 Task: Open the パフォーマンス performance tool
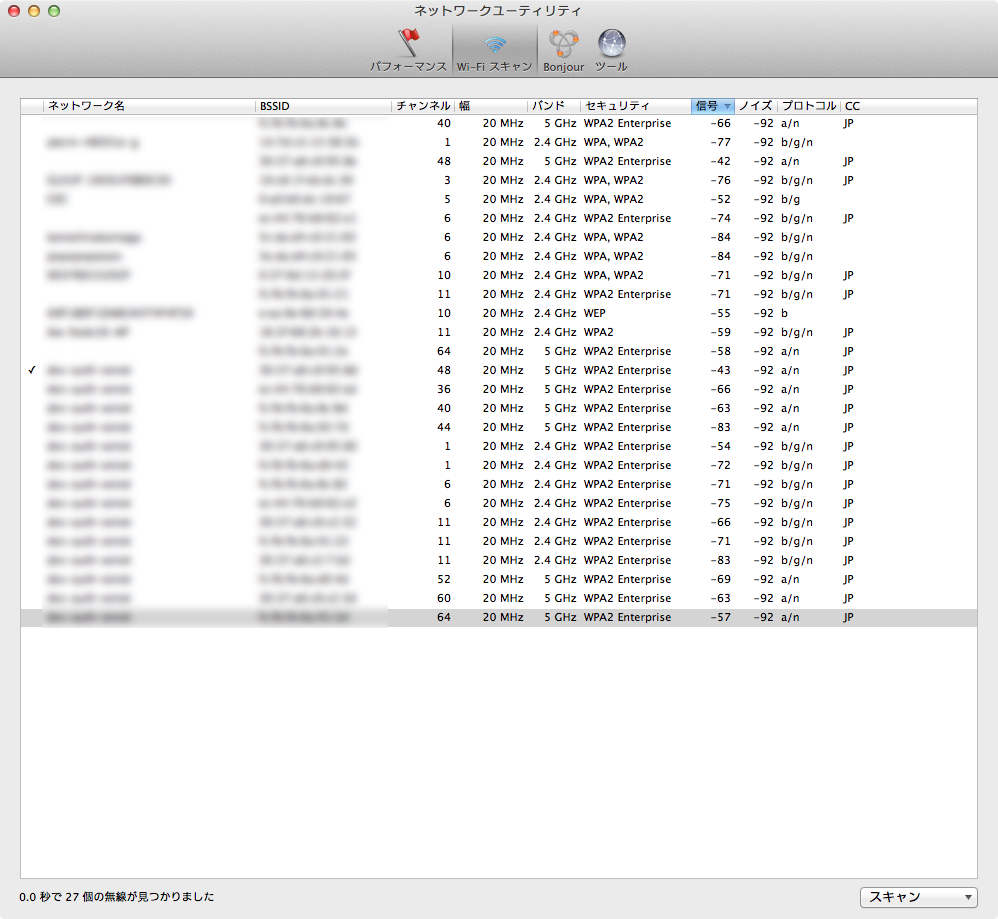[407, 50]
